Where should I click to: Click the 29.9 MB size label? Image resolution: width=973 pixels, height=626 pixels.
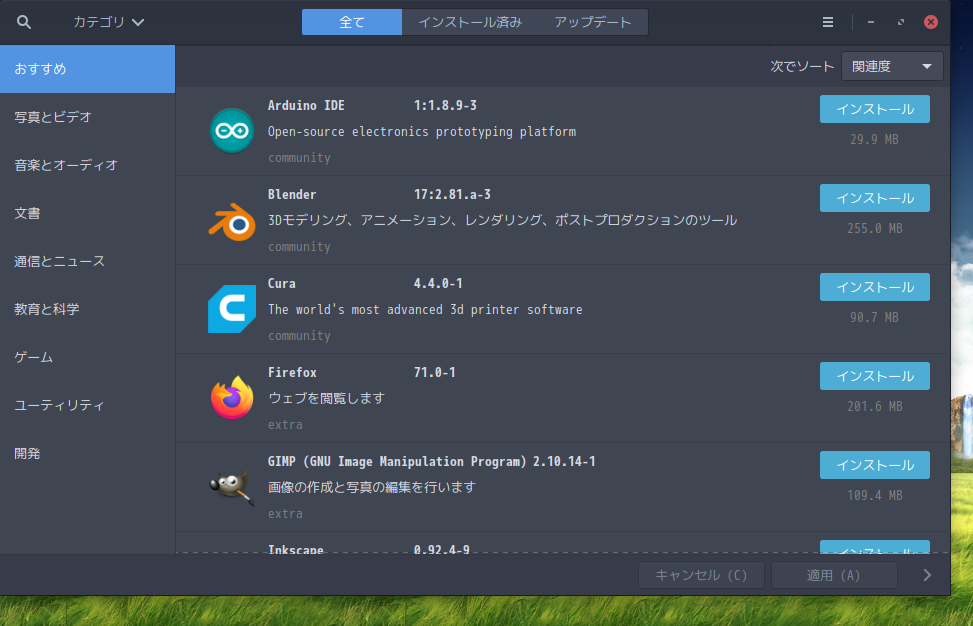click(874, 140)
